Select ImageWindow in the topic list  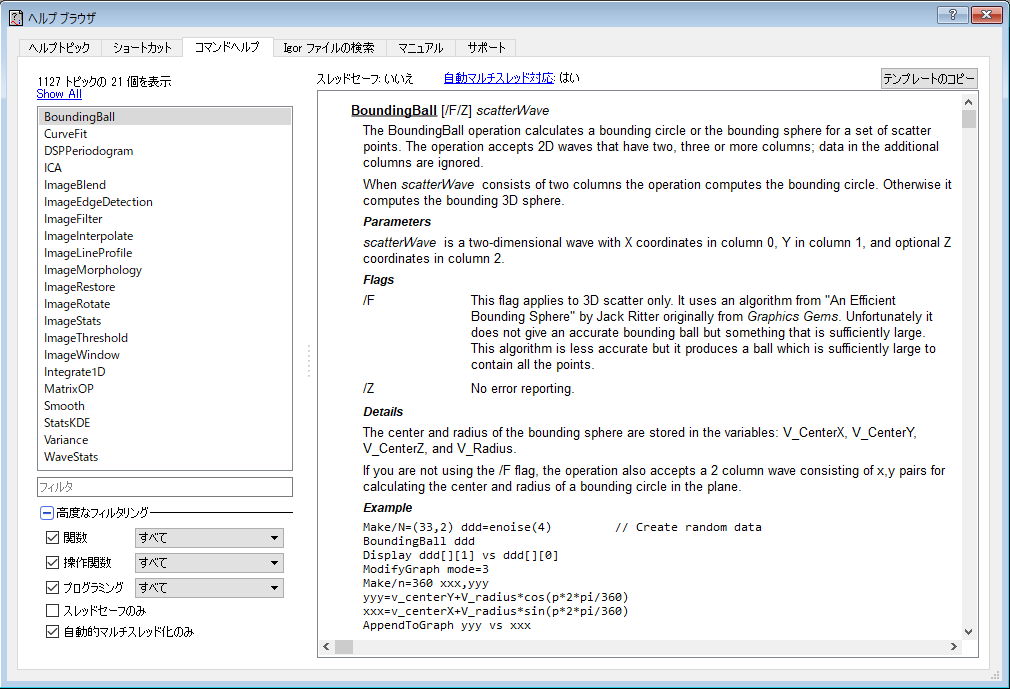pos(165,355)
